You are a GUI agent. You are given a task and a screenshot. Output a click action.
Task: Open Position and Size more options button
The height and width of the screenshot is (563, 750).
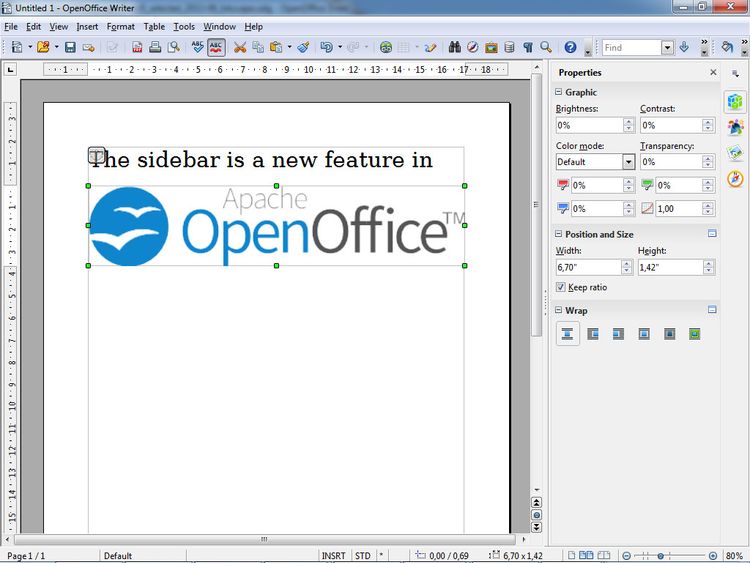[712, 233]
